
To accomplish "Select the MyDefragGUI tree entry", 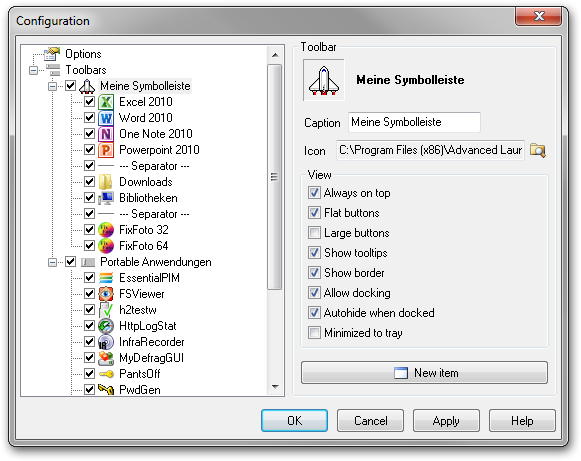I will pyautogui.click(x=151, y=358).
